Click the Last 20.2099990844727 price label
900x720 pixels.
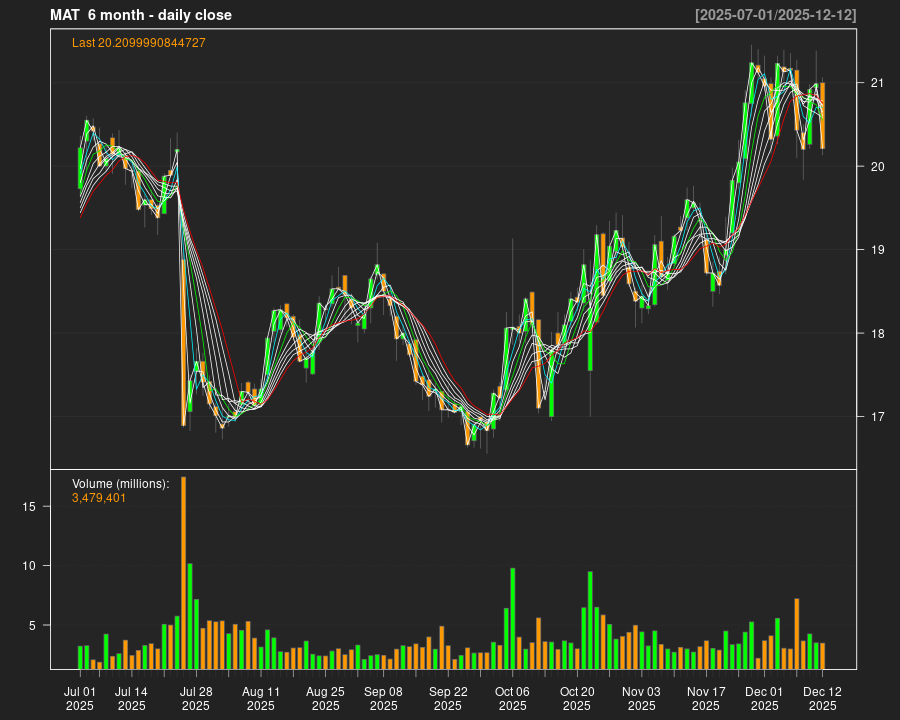pos(139,43)
